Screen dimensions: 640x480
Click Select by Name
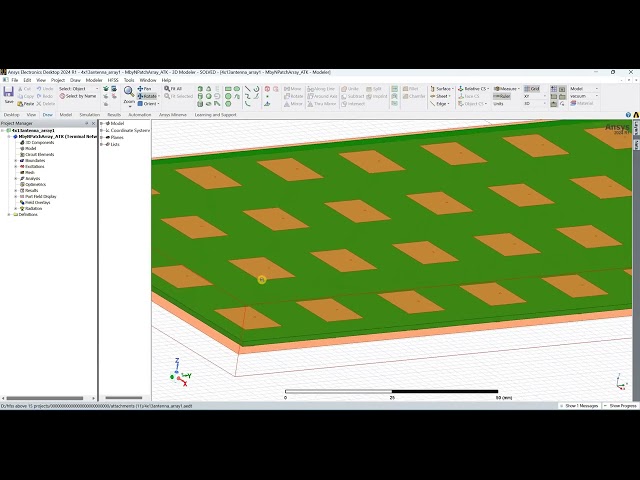click(78, 96)
